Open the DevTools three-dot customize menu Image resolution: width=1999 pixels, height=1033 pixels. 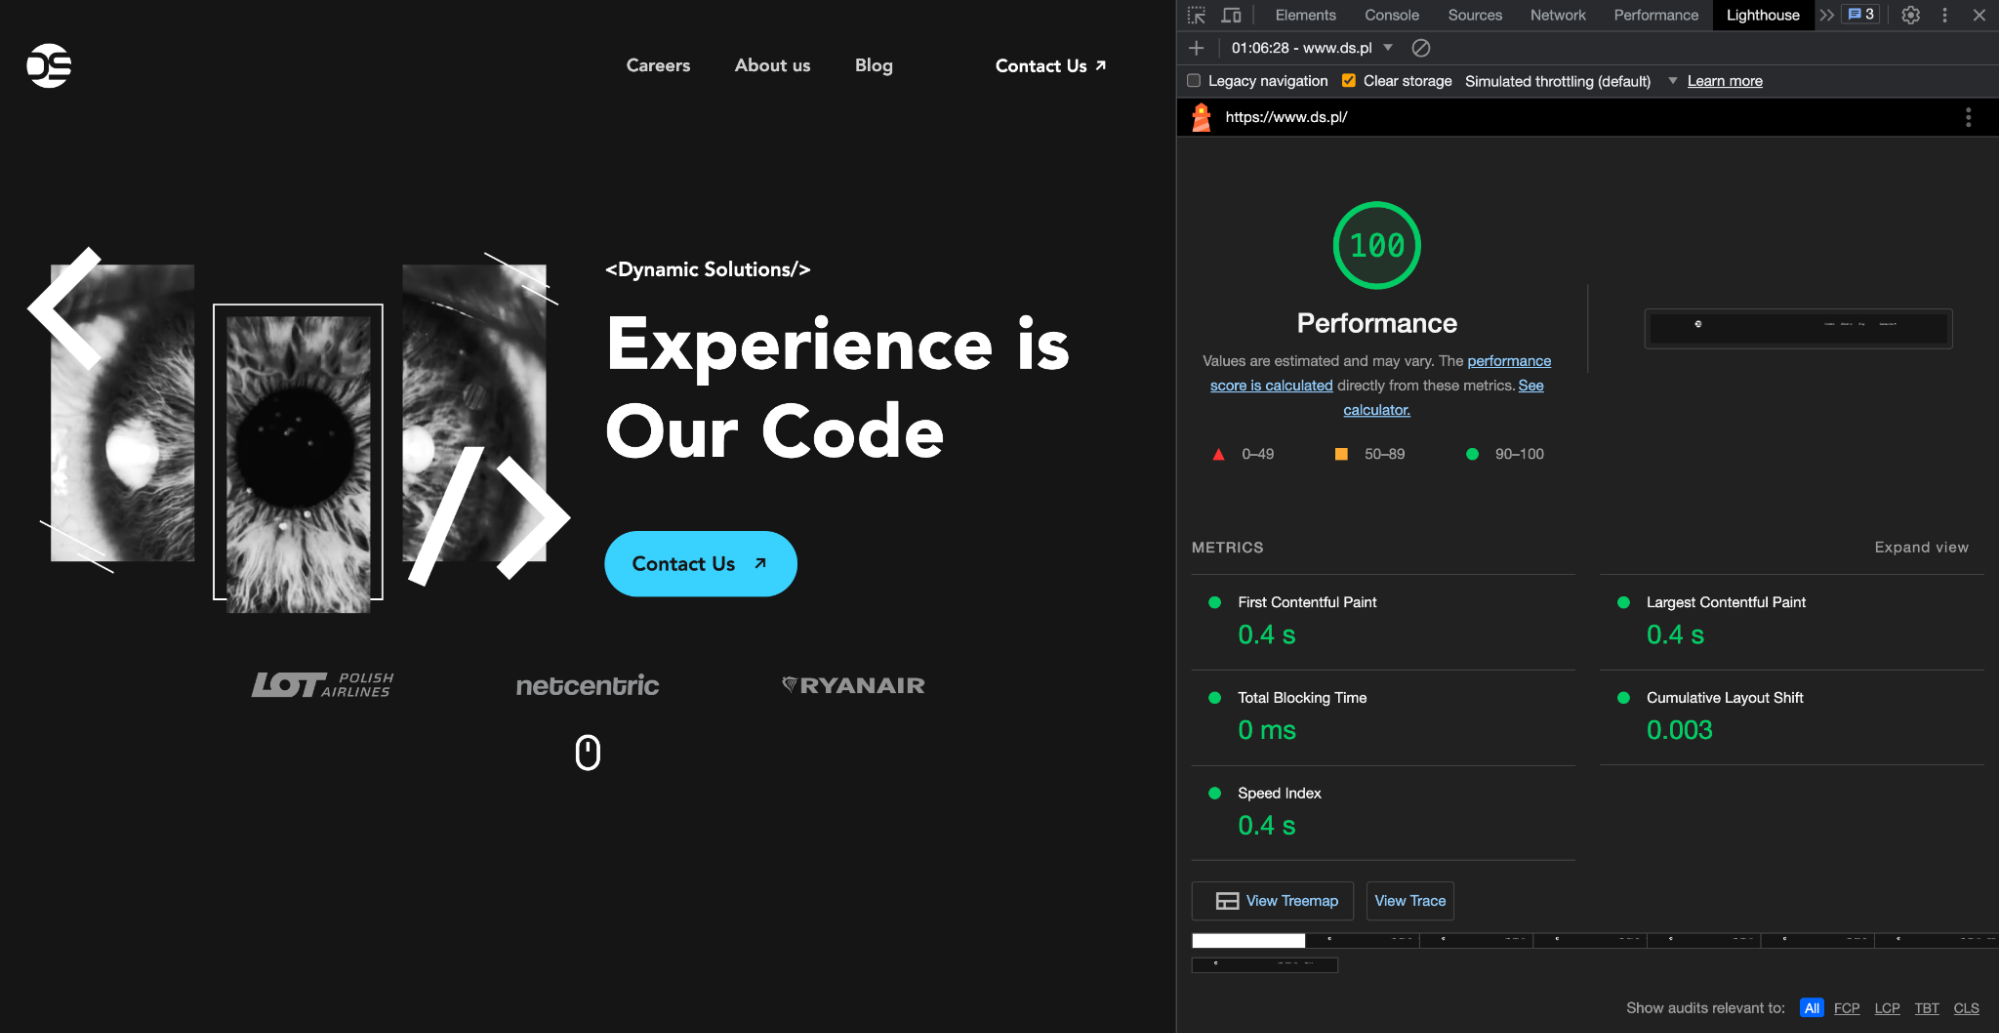click(1944, 15)
